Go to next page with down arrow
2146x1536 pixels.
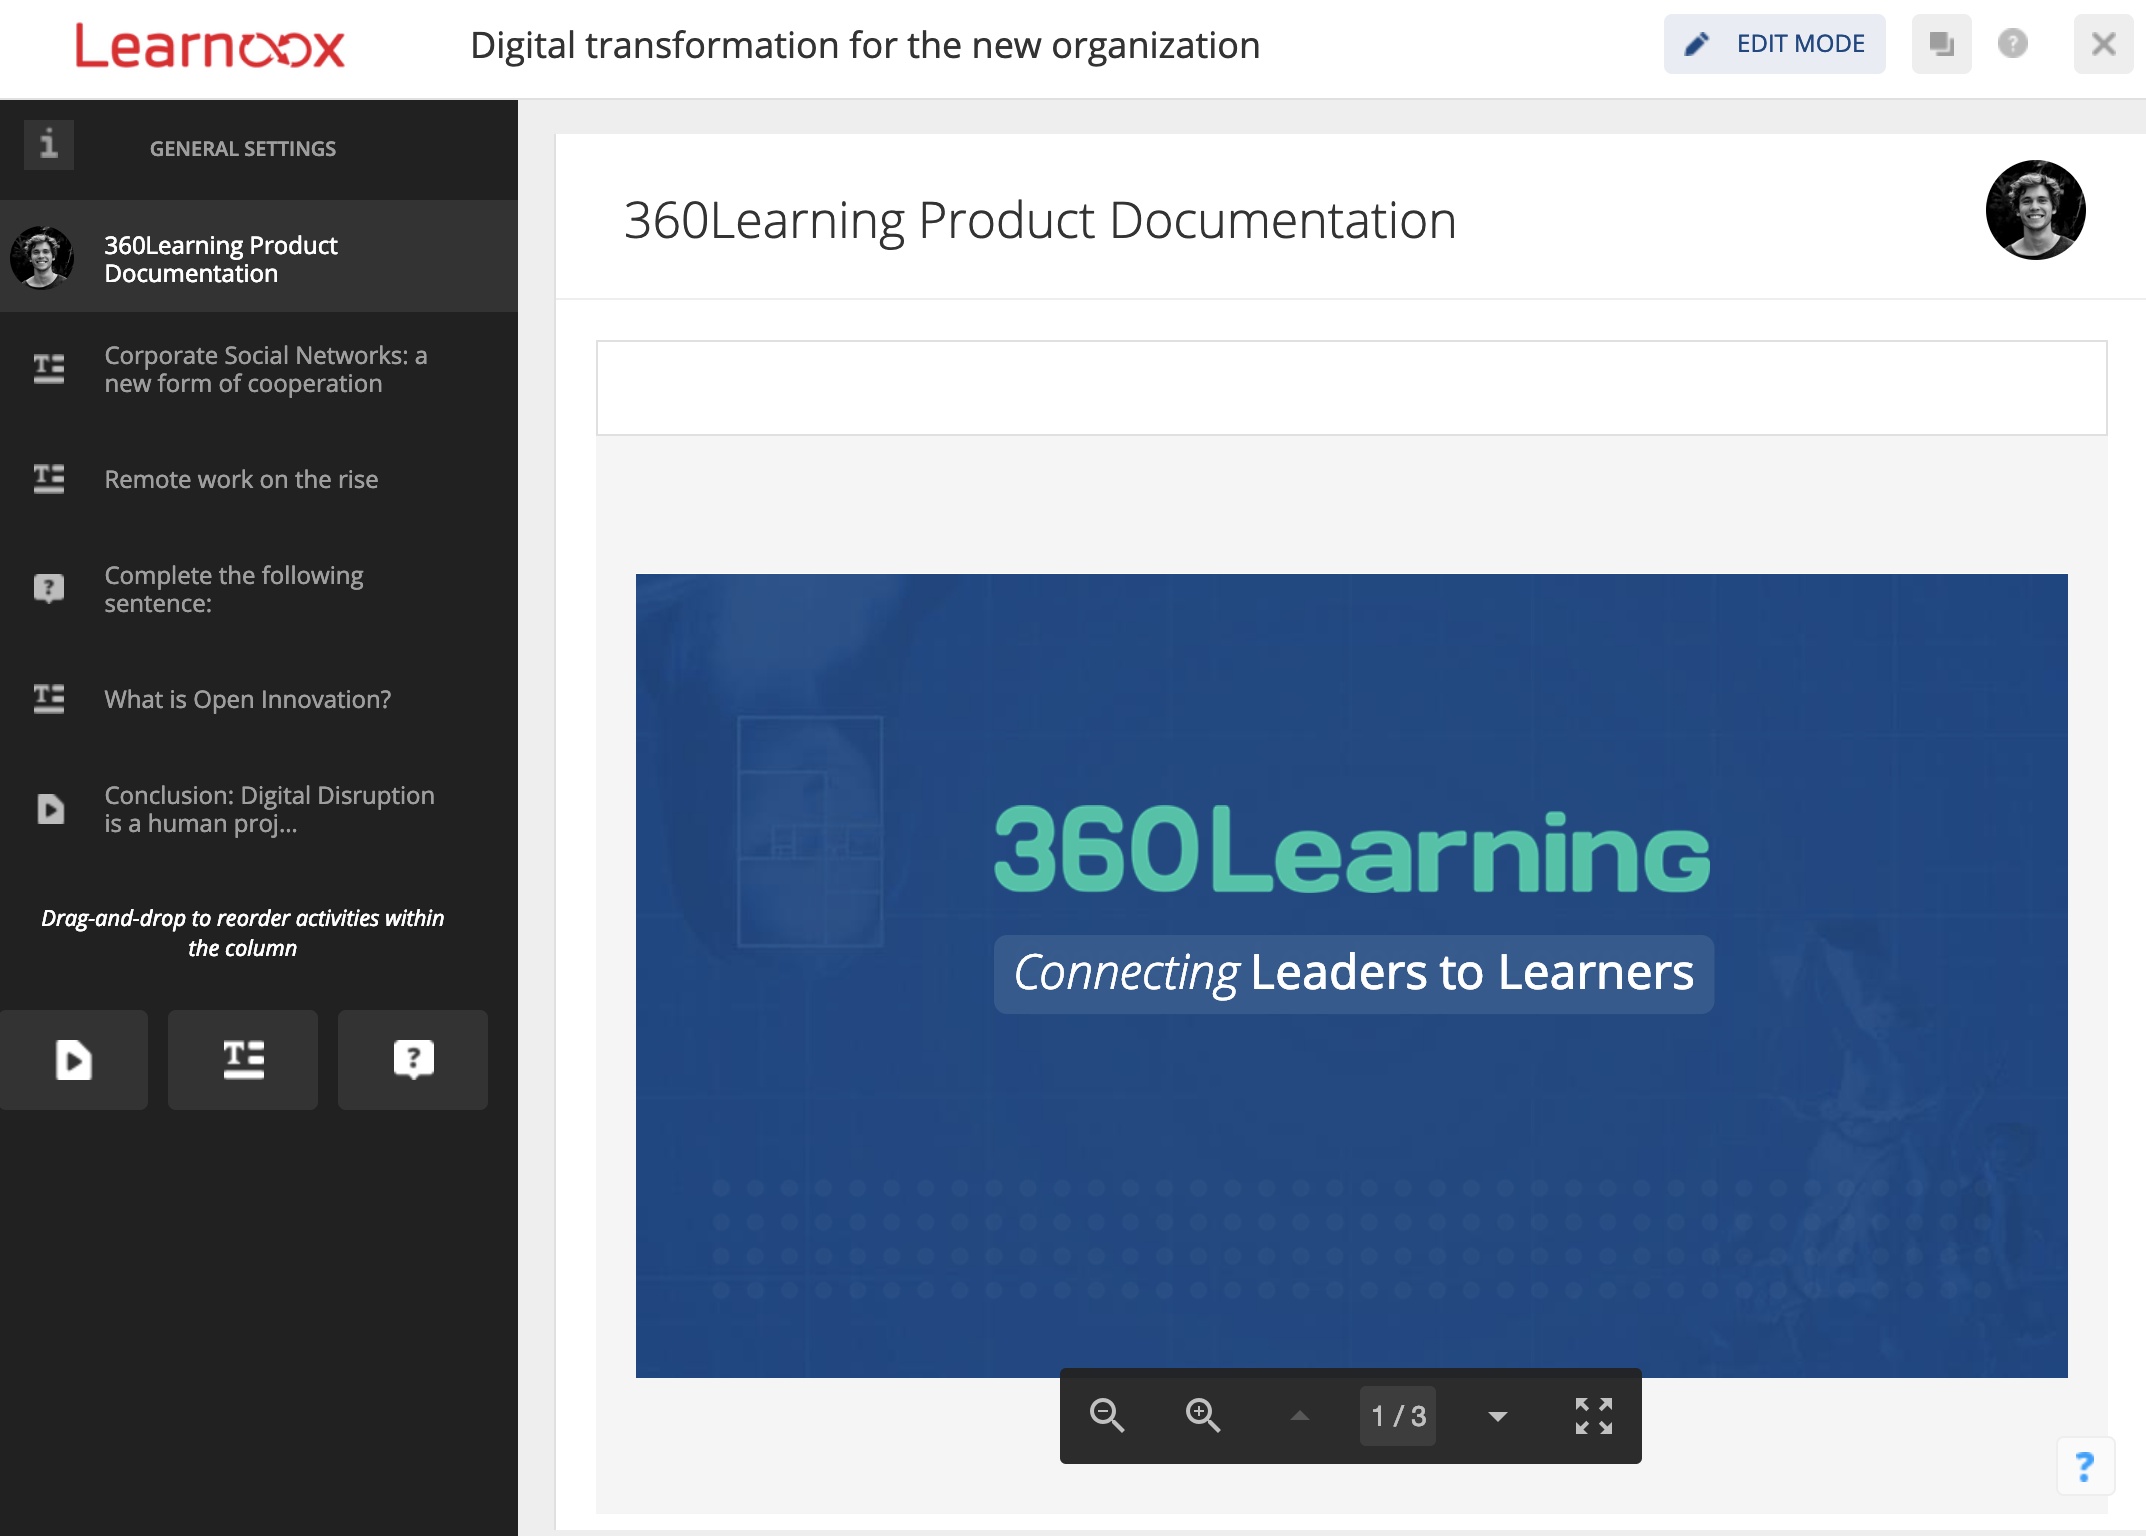click(1498, 1416)
